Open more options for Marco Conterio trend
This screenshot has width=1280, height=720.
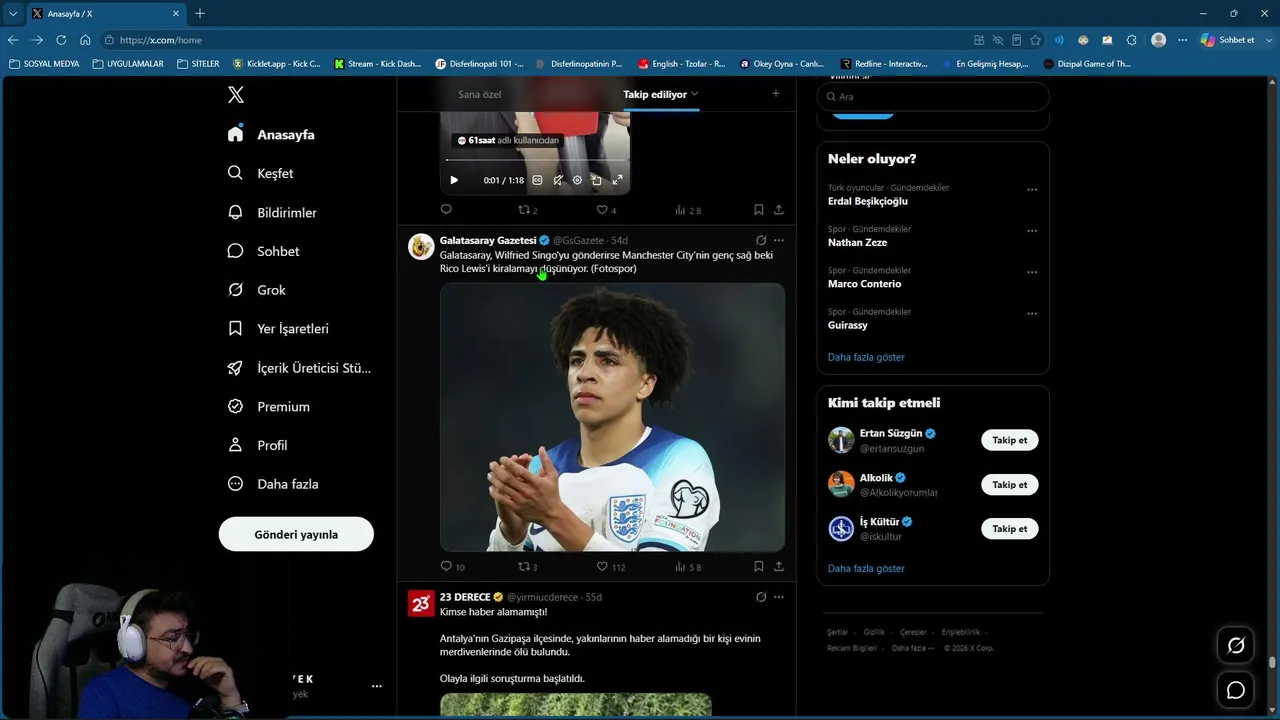click(x=1032, y=272)
